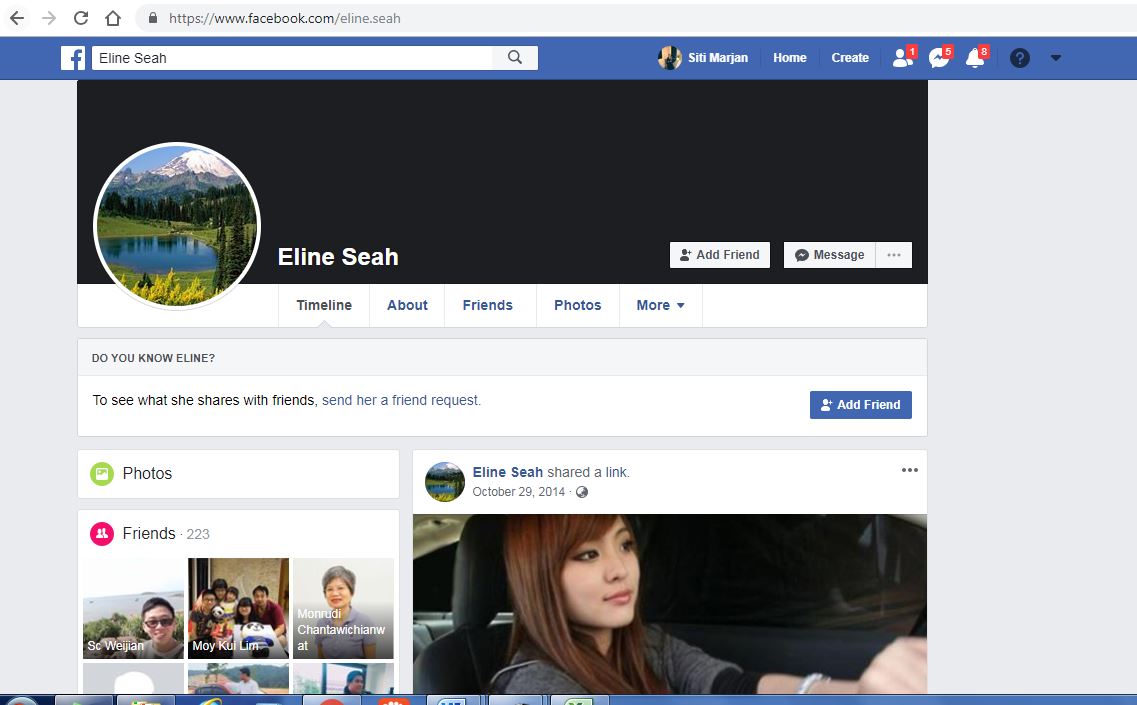The image size is (1137, 705).
Task: Open post options three-dot menu
Action: [909, 470]
